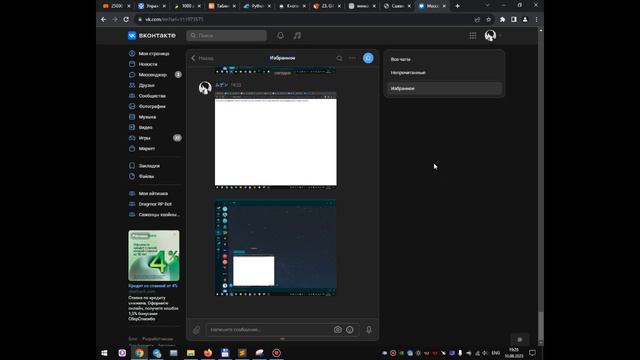Click the browser address bar
Screen dimensions: 640x360
click(304, 19)
